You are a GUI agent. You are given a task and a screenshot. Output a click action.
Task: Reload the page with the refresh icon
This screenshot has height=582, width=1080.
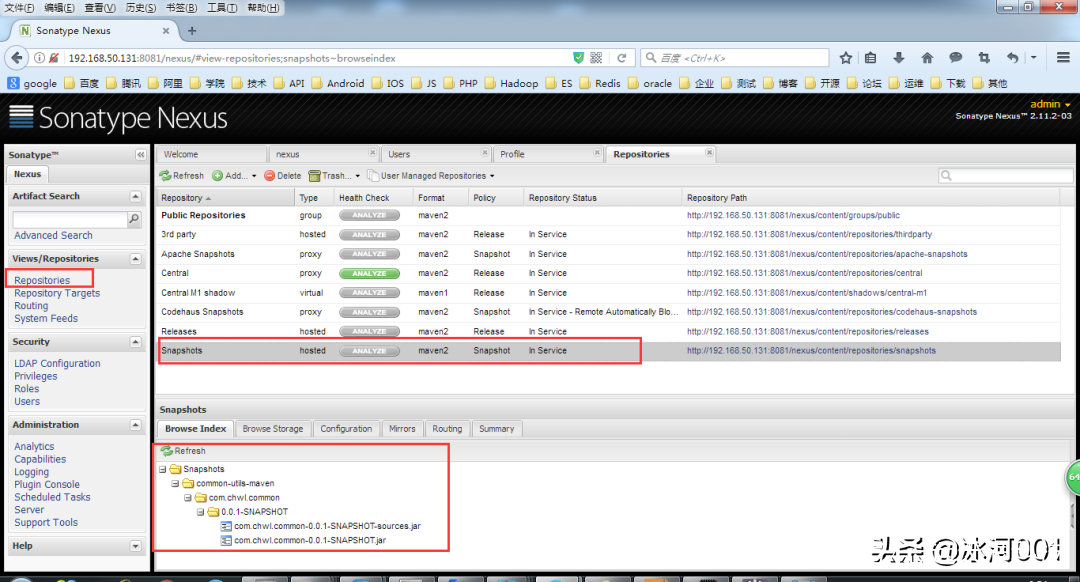point(621,58)
